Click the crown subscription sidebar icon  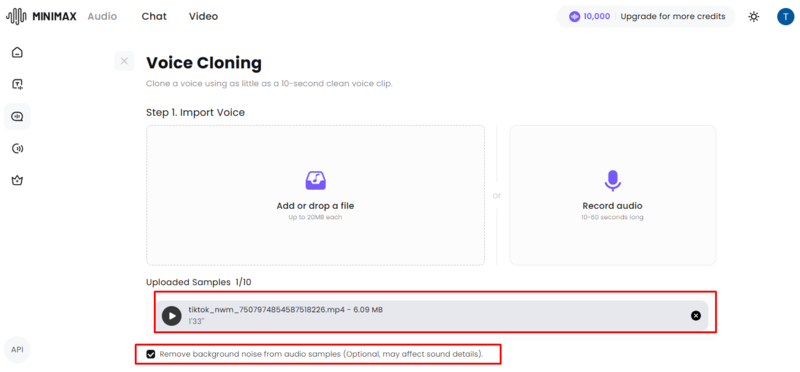(17, 180)
